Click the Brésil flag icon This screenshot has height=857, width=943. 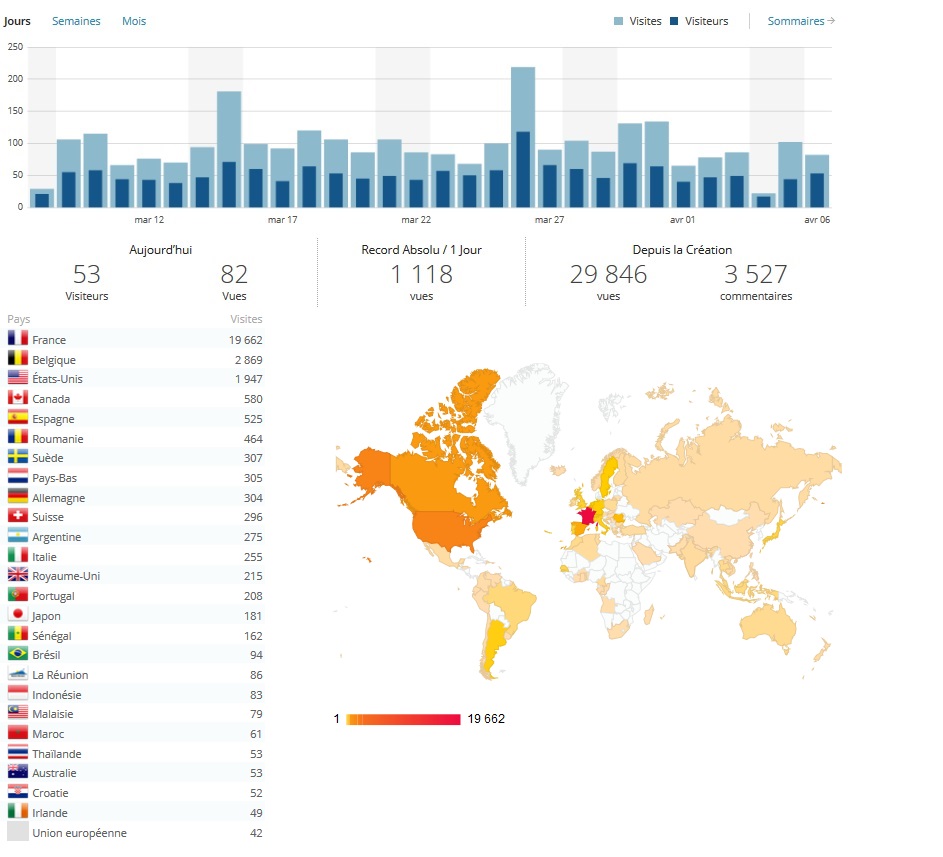(x=18, y=655)
